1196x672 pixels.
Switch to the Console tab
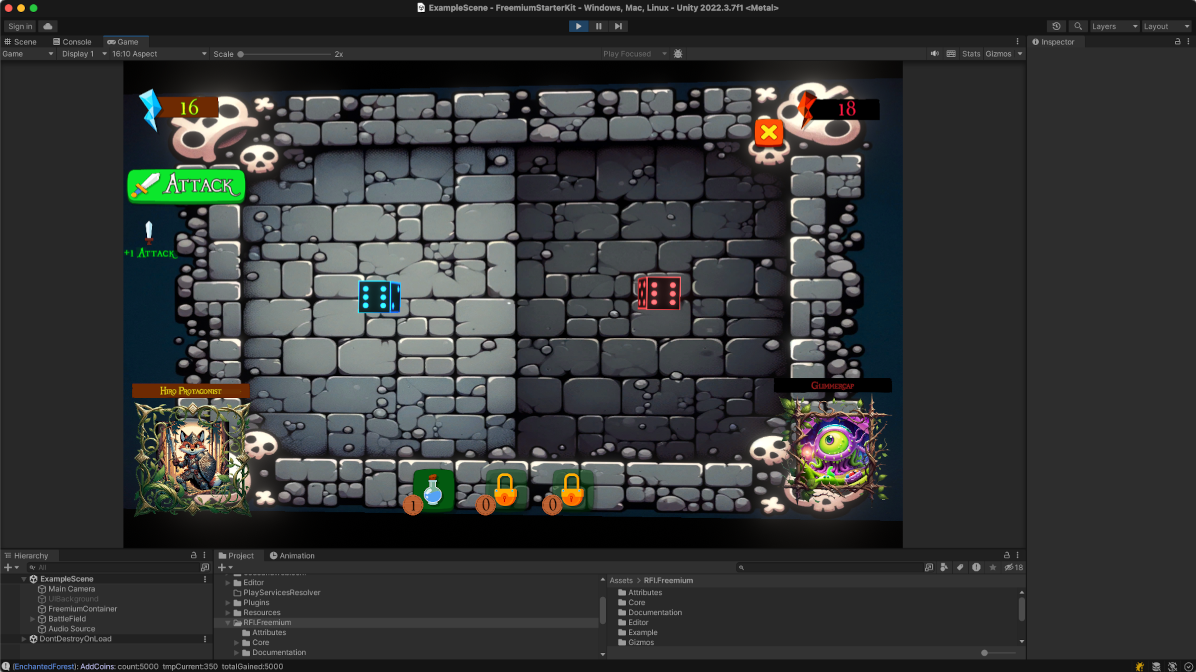(x=76, y=42)
